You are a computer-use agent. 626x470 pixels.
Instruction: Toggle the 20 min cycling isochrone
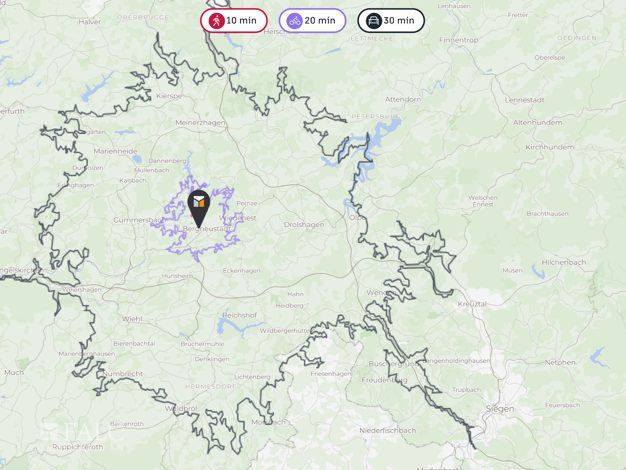312,20
